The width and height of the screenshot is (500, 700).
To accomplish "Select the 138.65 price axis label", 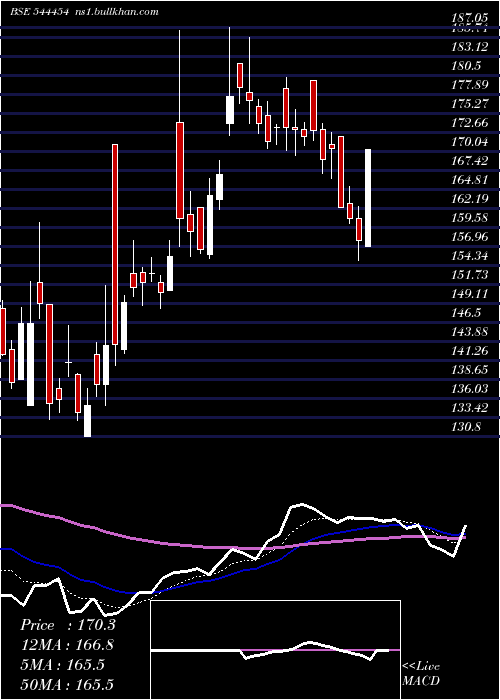I will click(x=469, y=370).
